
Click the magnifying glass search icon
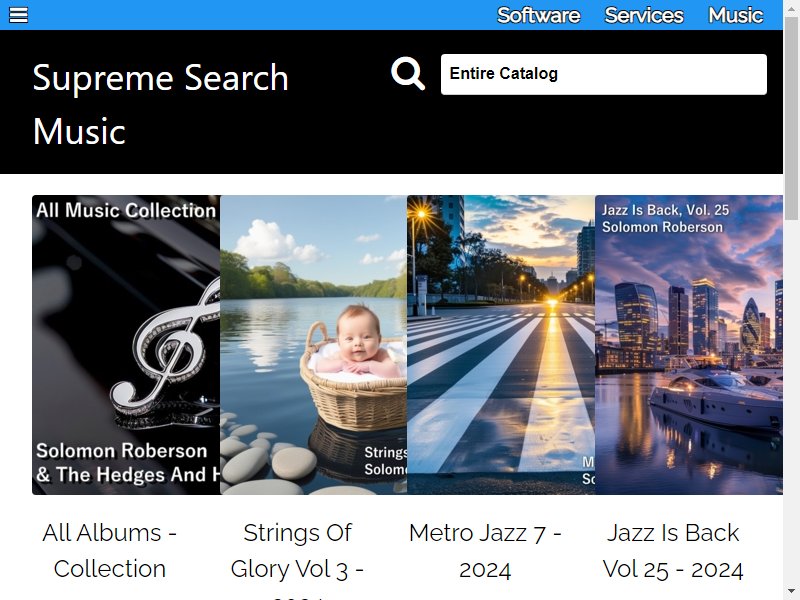pos(408,74)
